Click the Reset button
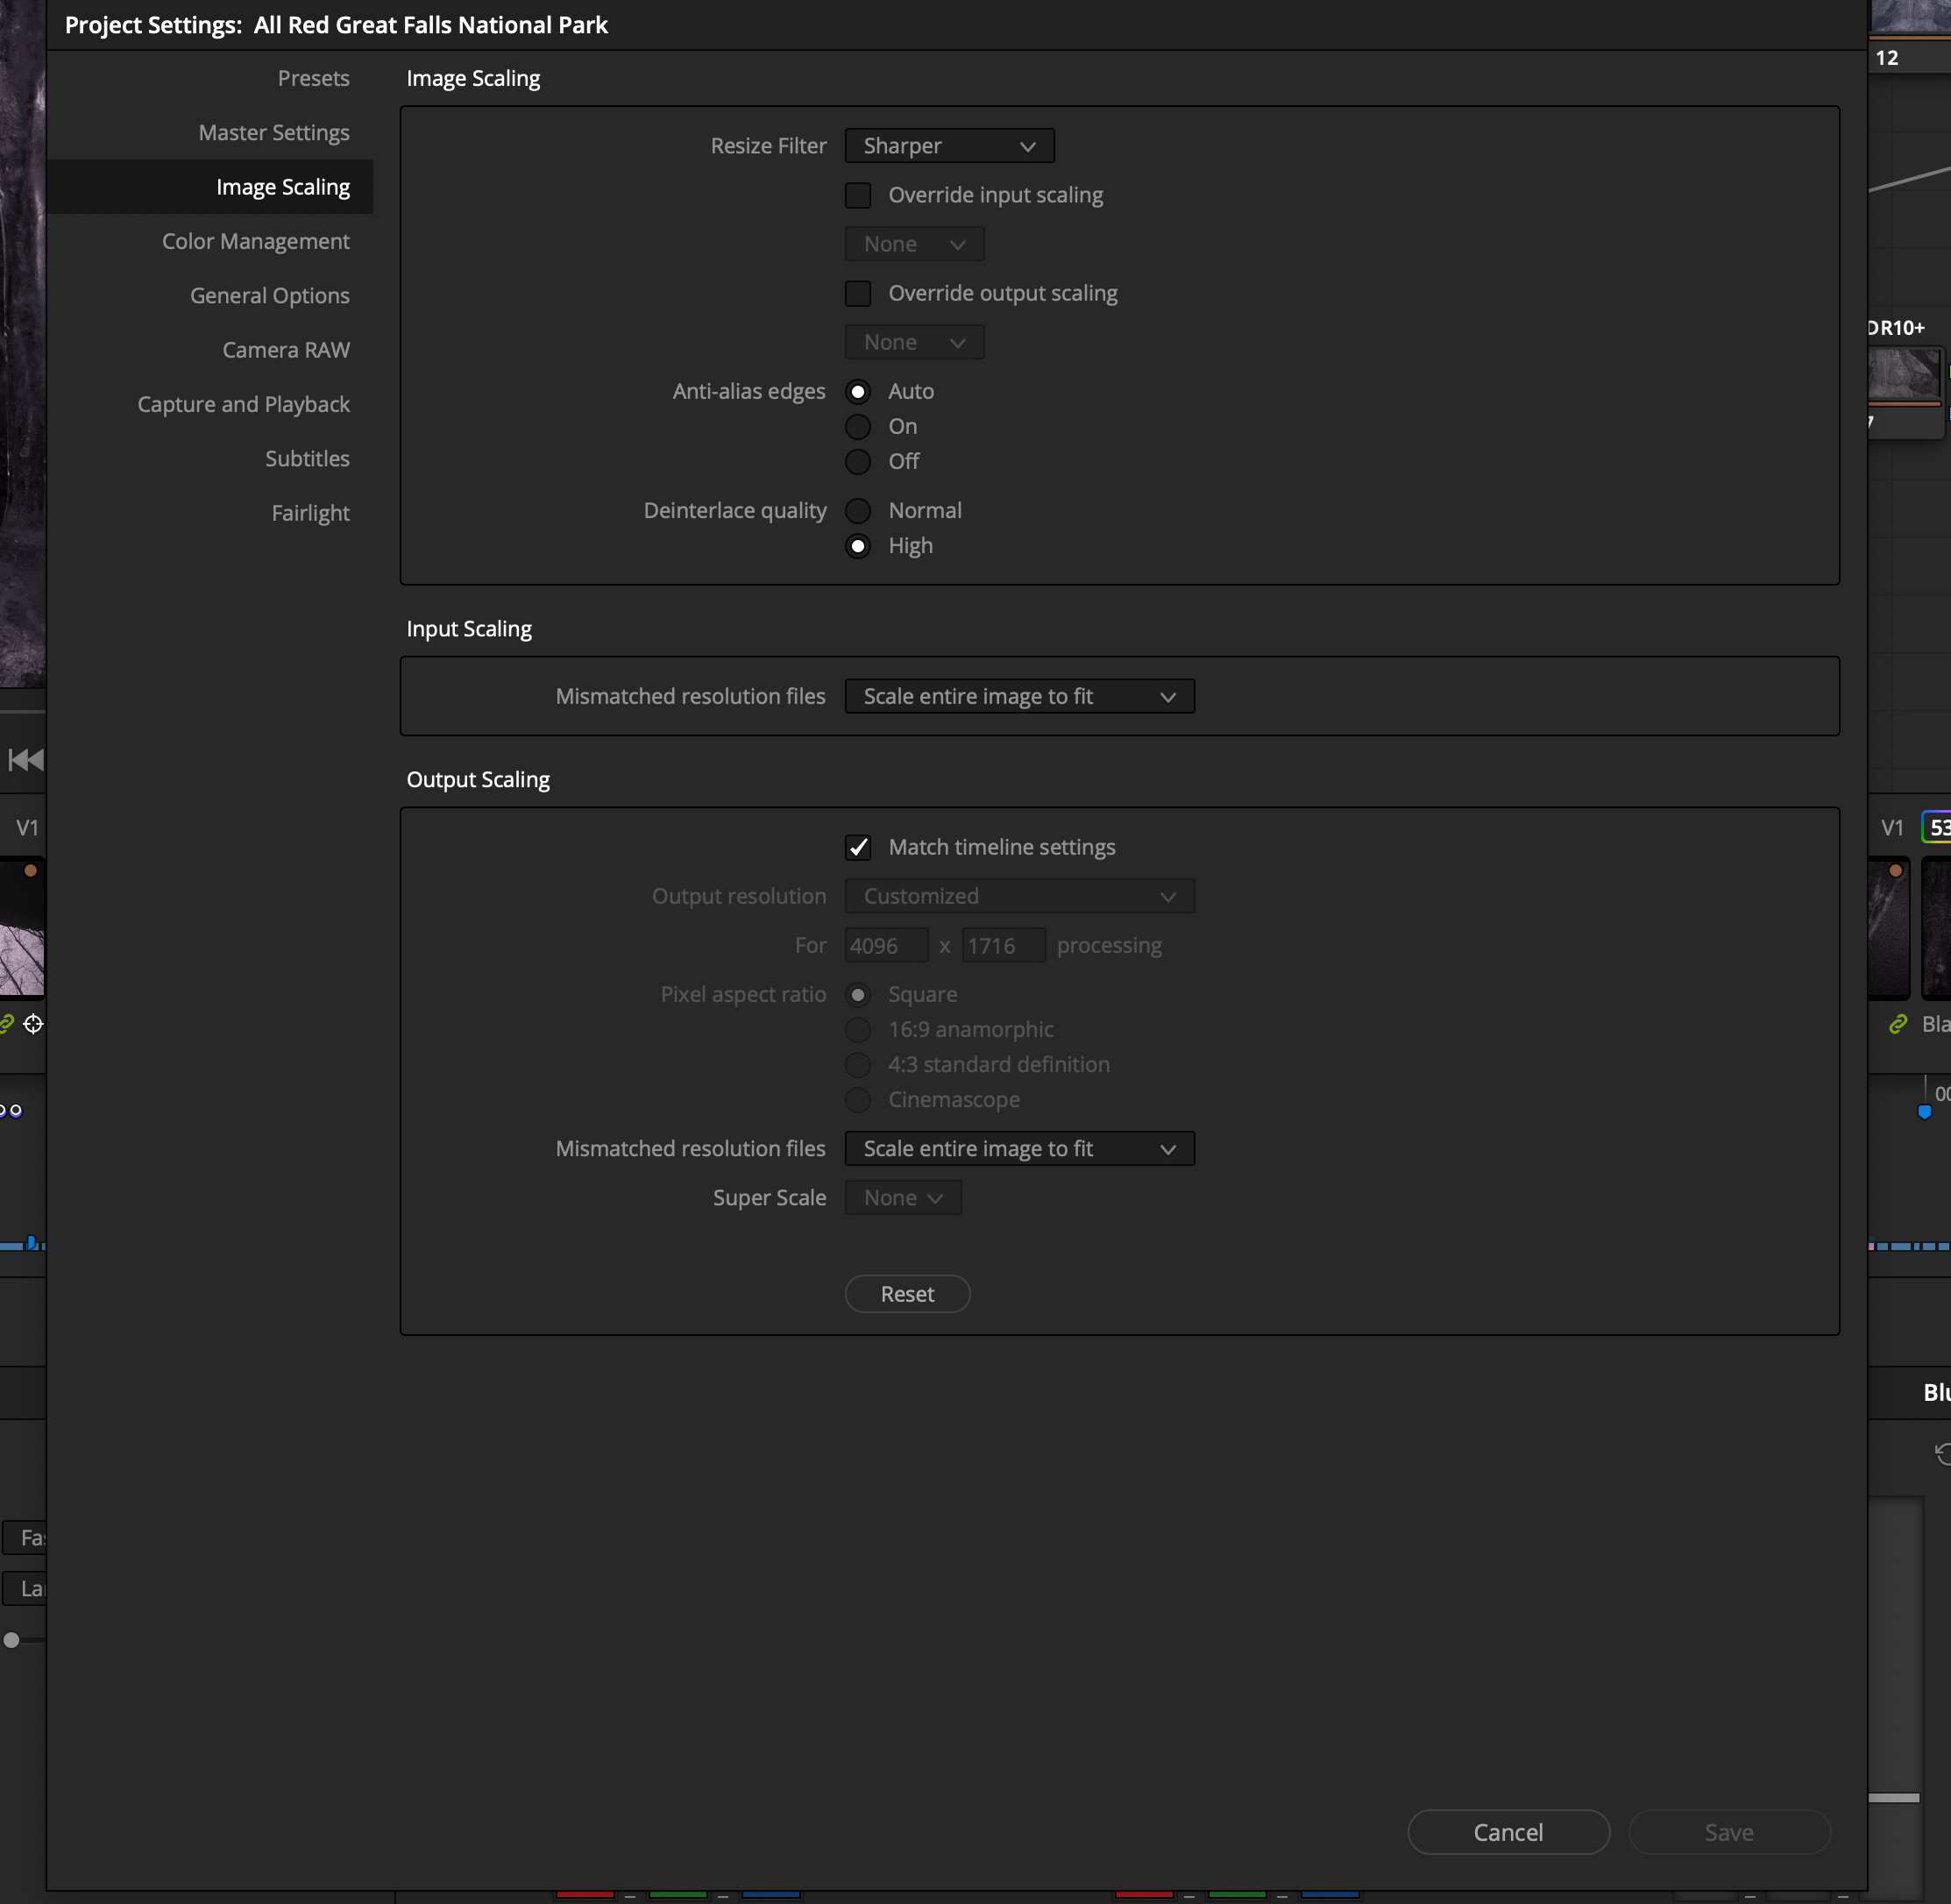This screenshot has height=1904, width=1951. [x=907, y=1294]
